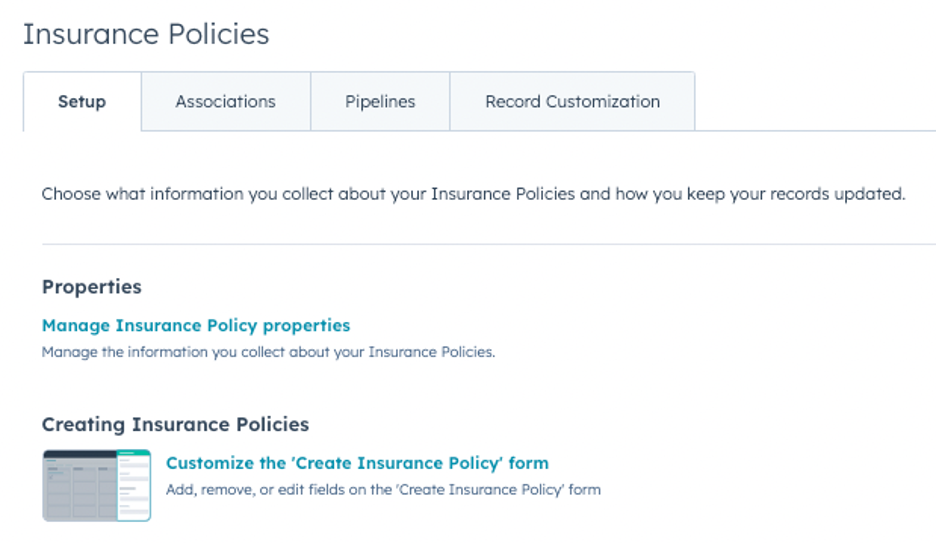The image size is (936, 544).
Task: Click the 'Manage the information you collect' text
Action: (x=268, y=352)
